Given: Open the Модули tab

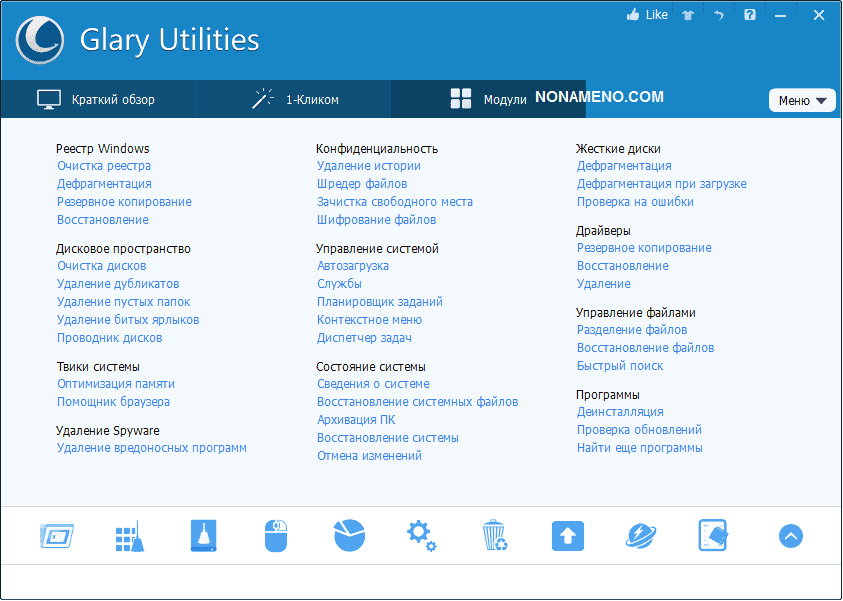Looking at the screenshot, I should [x=489, y=99].
